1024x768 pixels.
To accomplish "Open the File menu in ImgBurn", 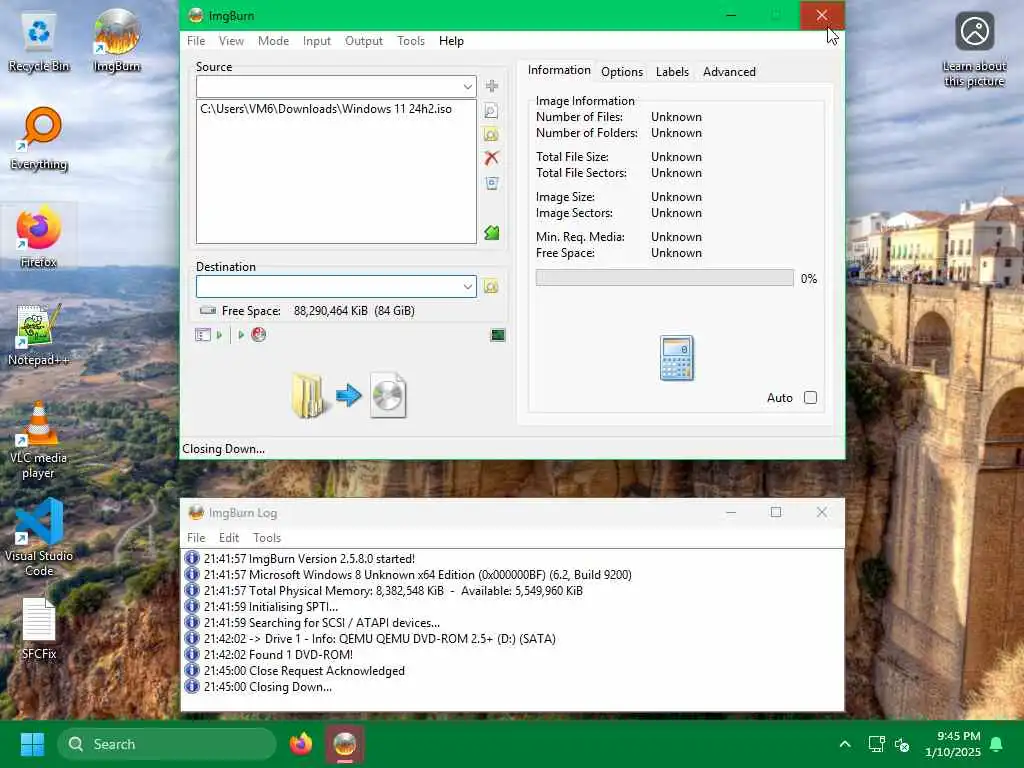I will coord(196,40).
